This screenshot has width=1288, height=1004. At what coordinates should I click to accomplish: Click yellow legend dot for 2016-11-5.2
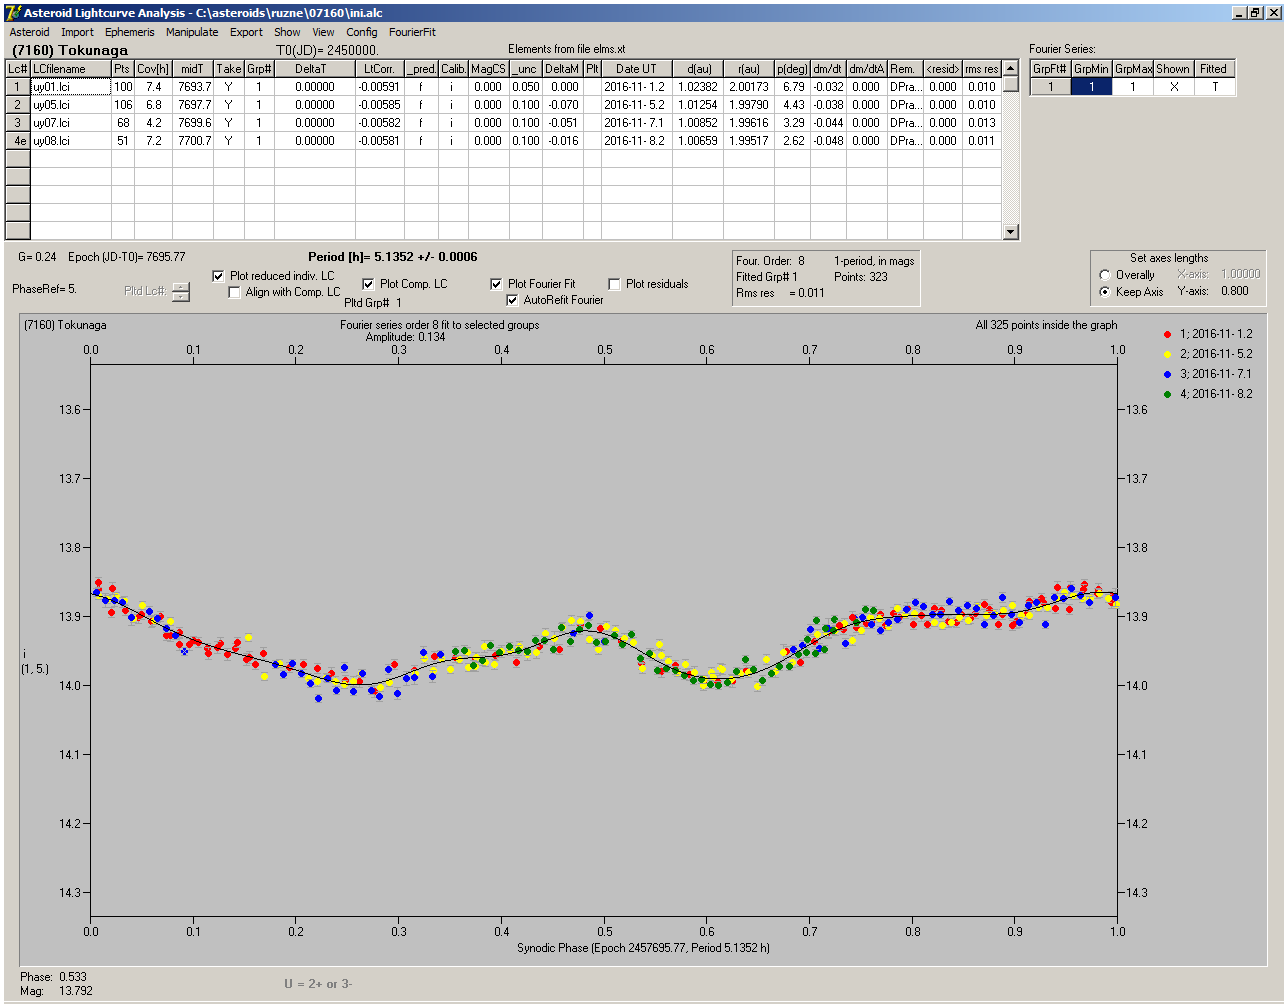point(1168,354)
